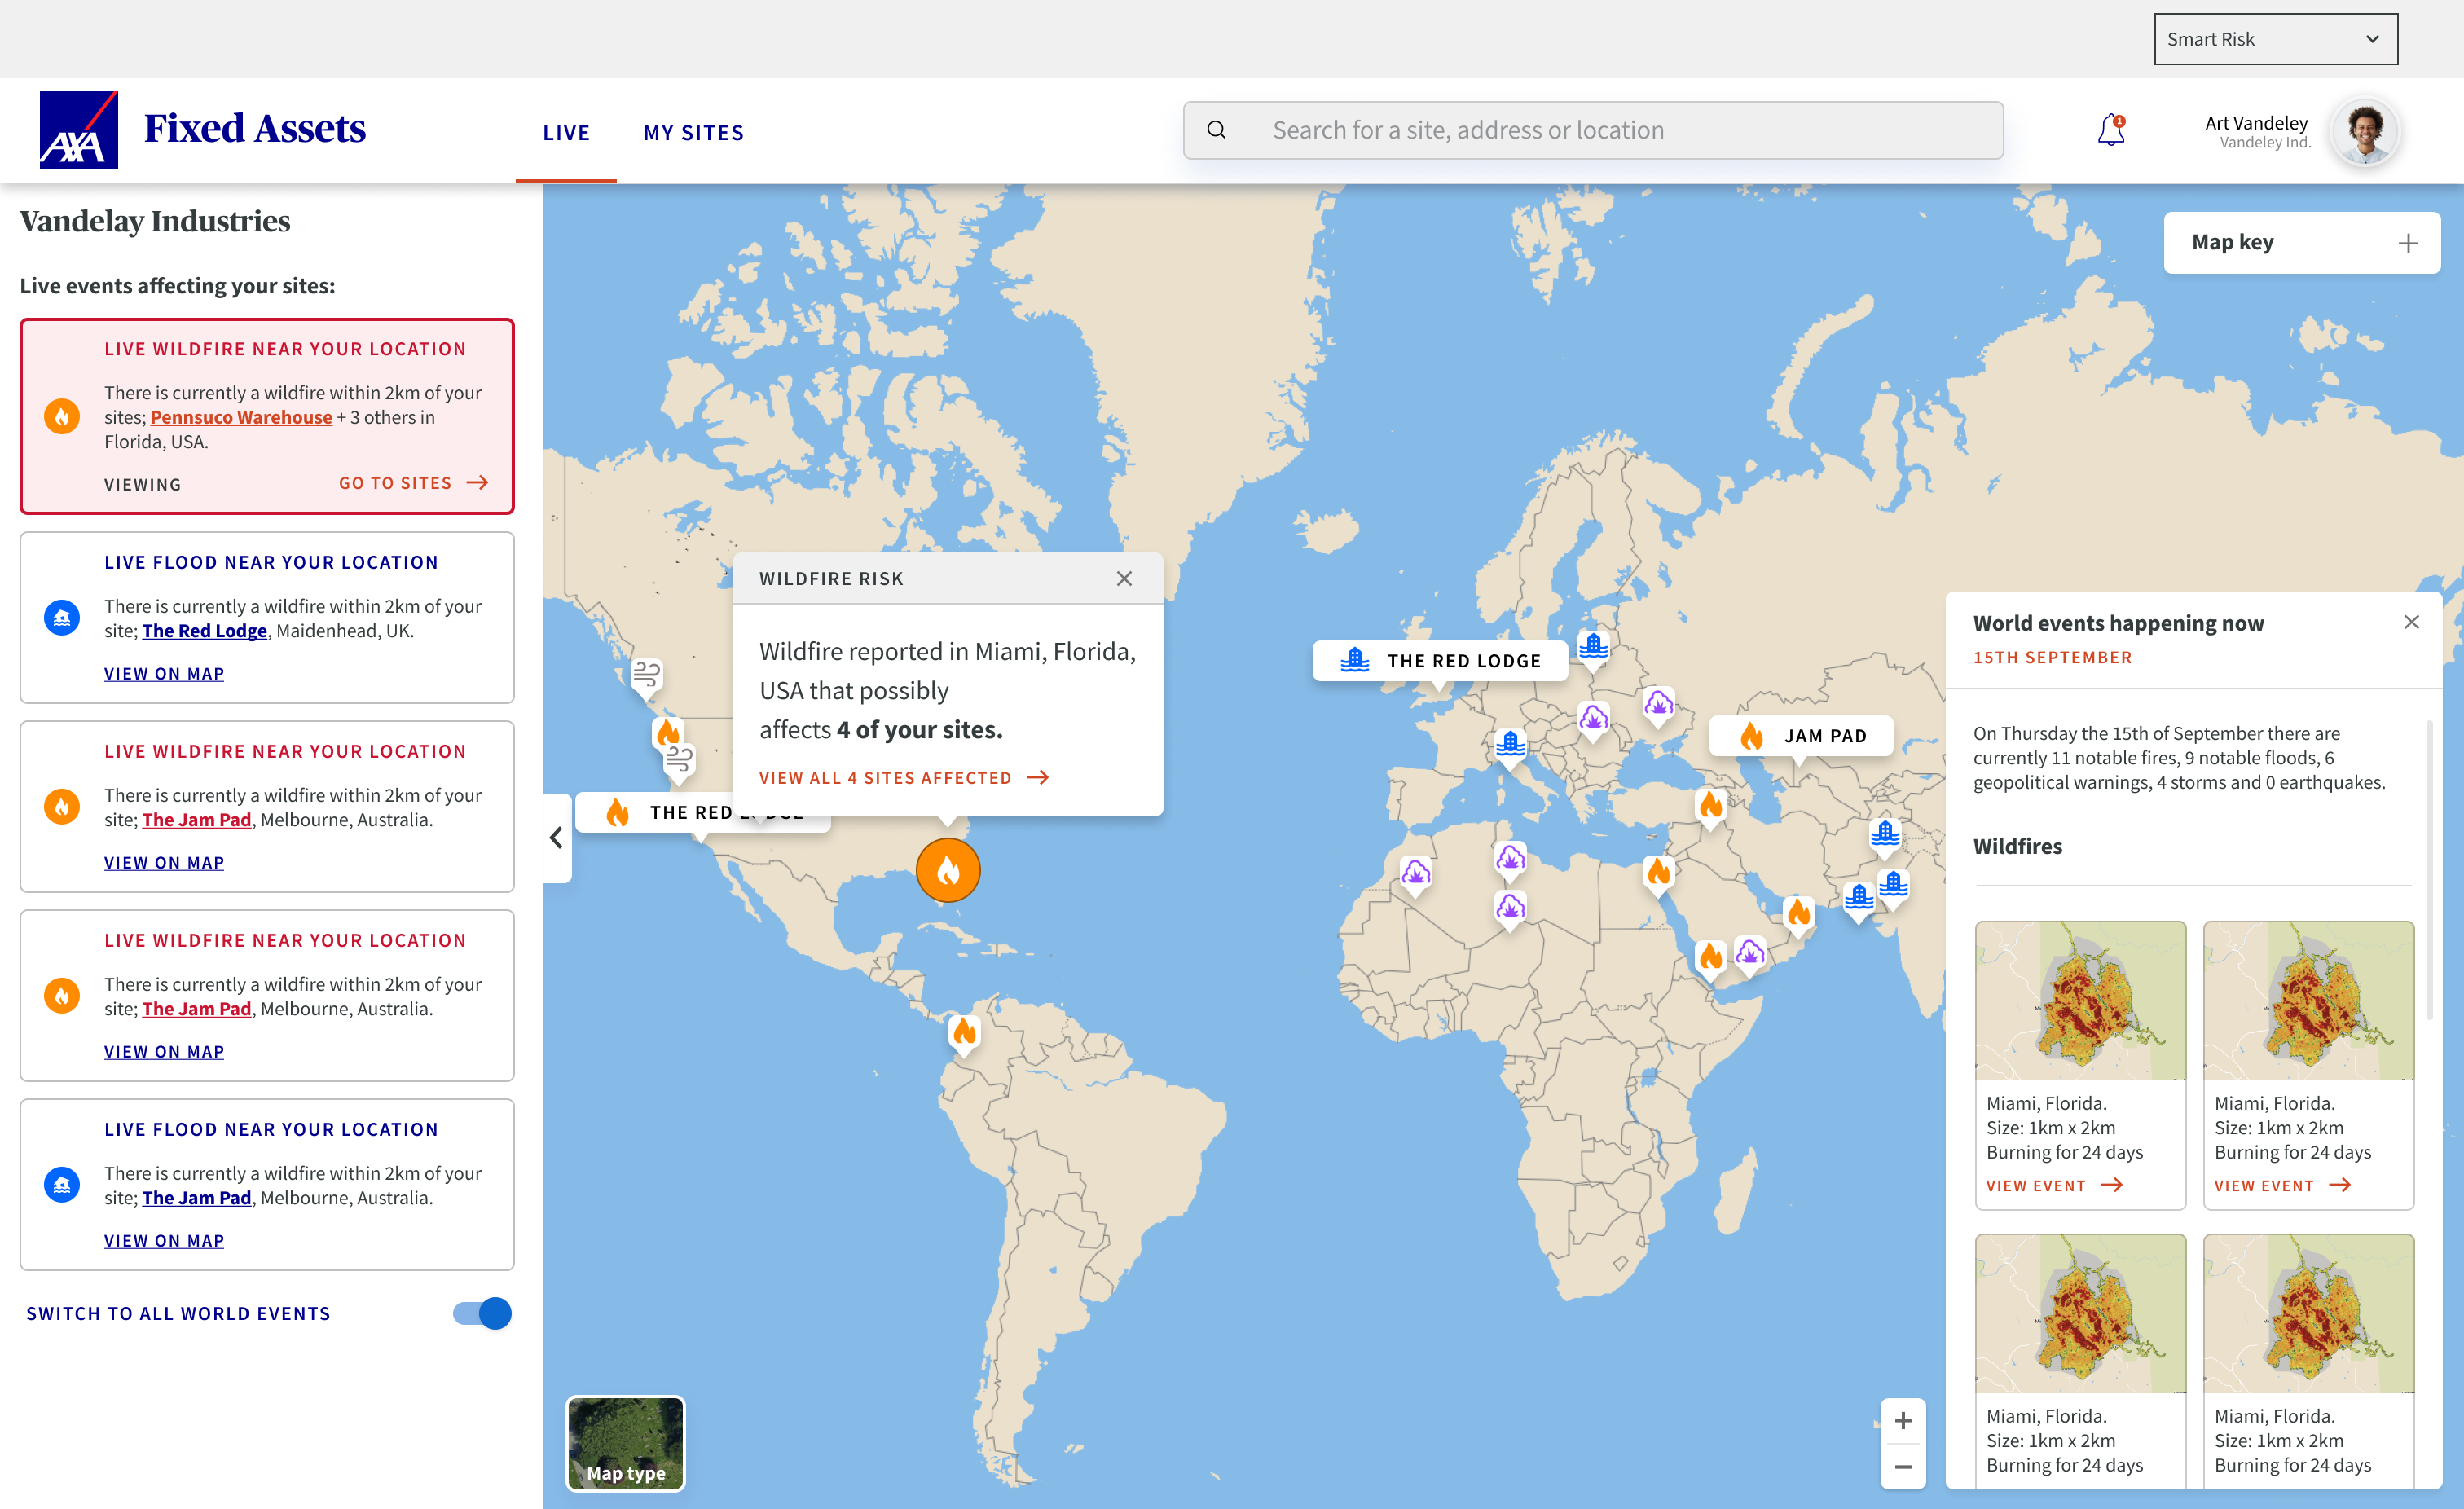
Task: Open first wildfire event map thumbnail
Action: pyautogui.click(x=2080, y=1000)
